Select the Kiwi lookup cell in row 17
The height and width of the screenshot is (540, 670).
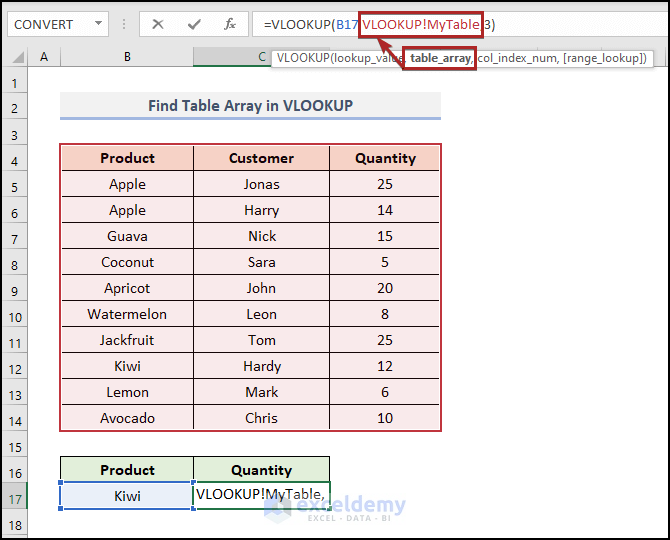(x=127, y=496)
